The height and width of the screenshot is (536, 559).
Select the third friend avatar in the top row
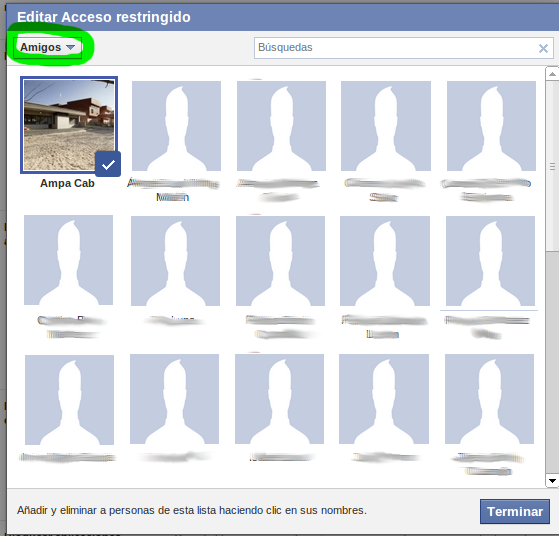pyautogui.click(x=281, y=126)
